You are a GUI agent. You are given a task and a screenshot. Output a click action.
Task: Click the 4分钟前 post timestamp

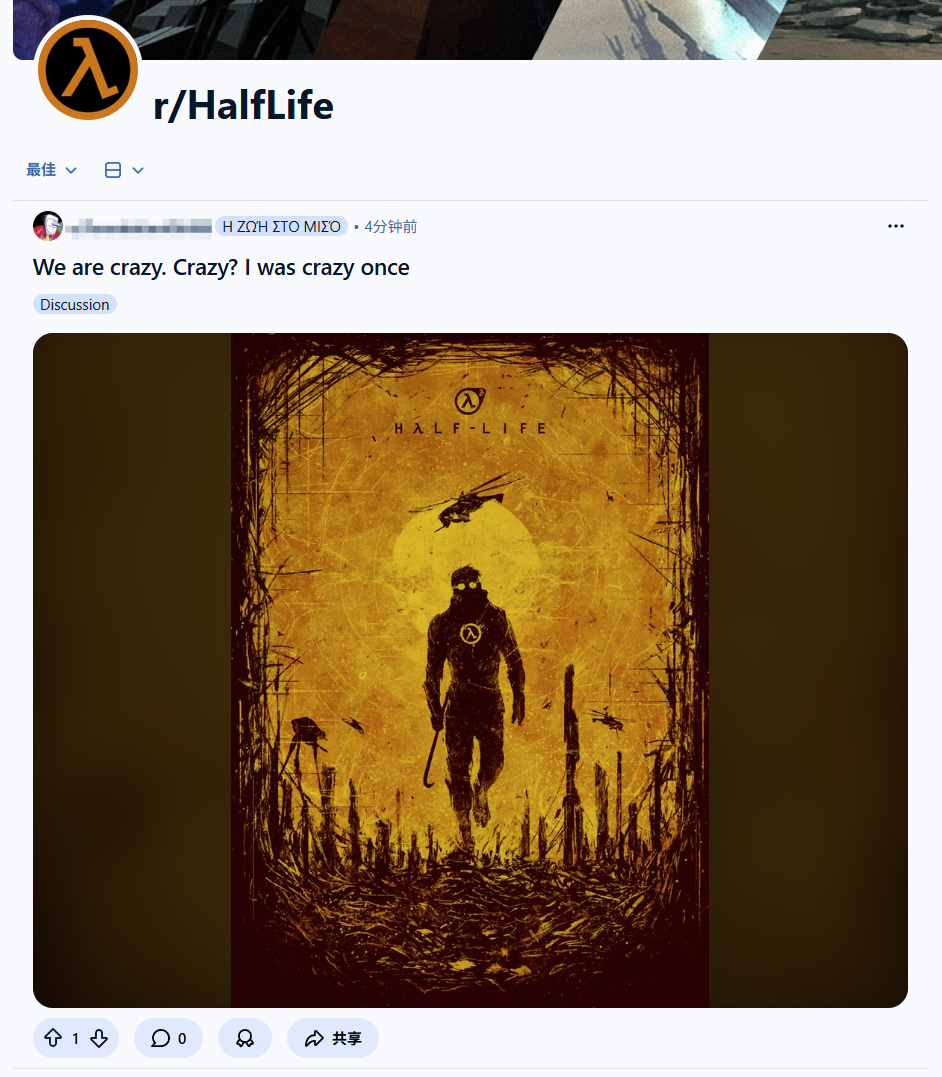[x=391, y=227]
